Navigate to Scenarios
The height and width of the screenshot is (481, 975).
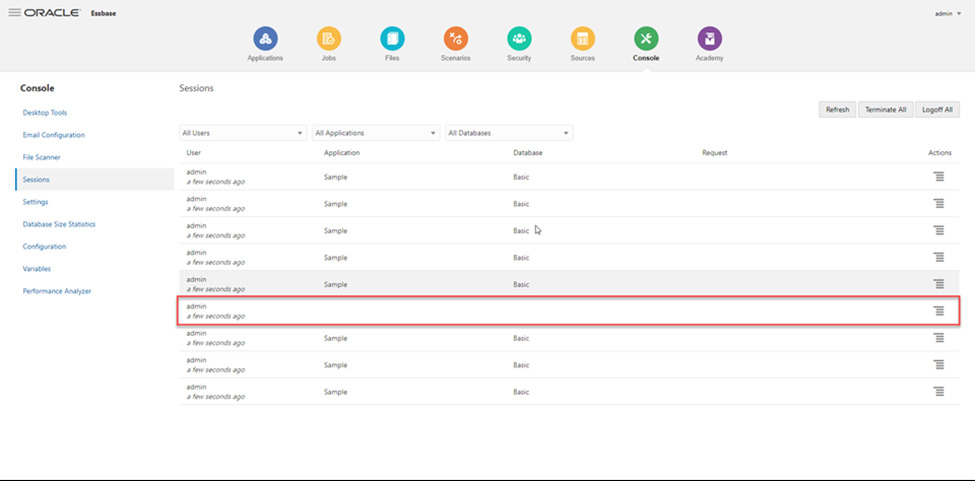point(456,45)
